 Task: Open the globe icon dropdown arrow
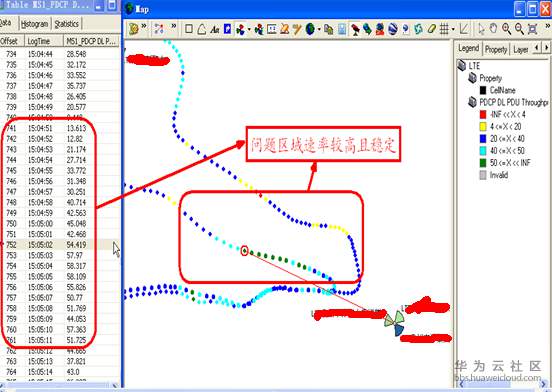pyautogui.click(x=319, y=29)
